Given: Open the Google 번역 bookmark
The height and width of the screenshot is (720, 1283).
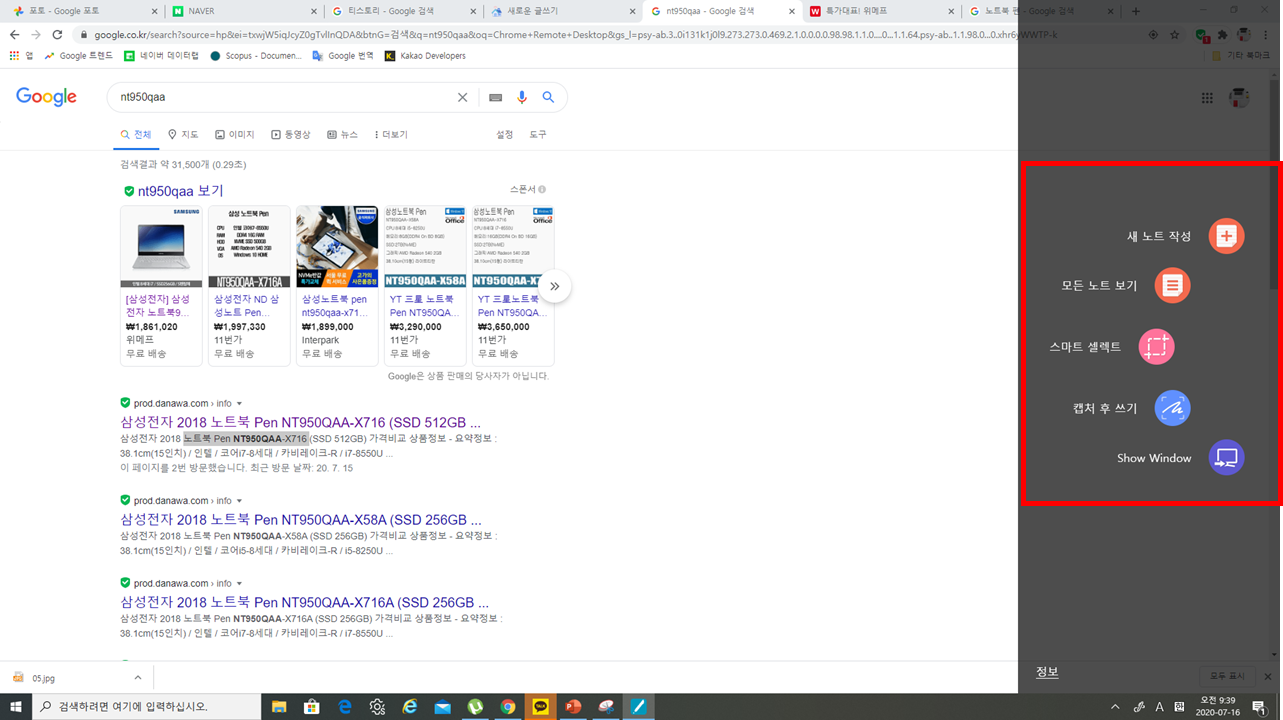Looking at the screenshot, I should pos(343,56).
